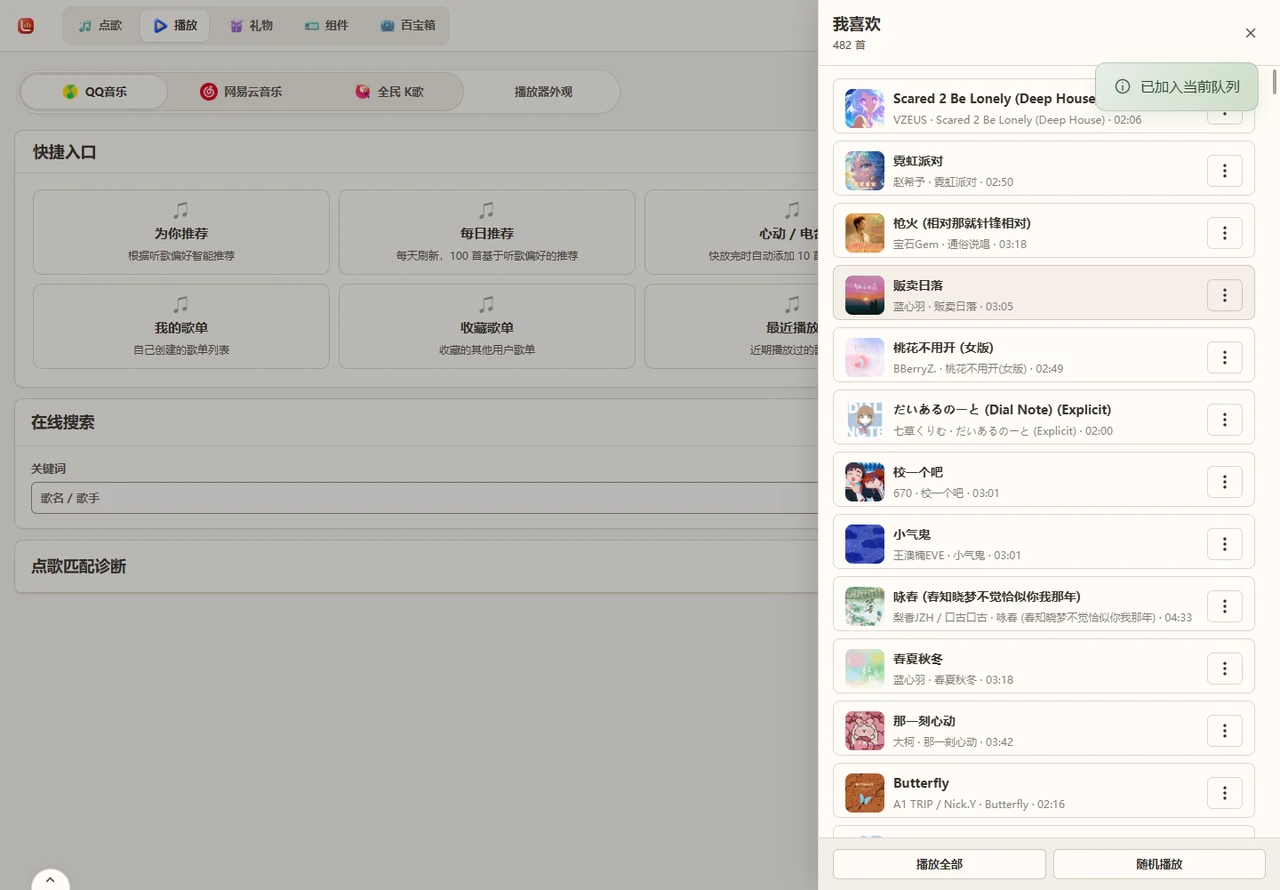Image resolution: width=1280 pixels, height=890 pixels.
Task: Open the more menu for 霓虹派对
Action: tap(1224, 171)
